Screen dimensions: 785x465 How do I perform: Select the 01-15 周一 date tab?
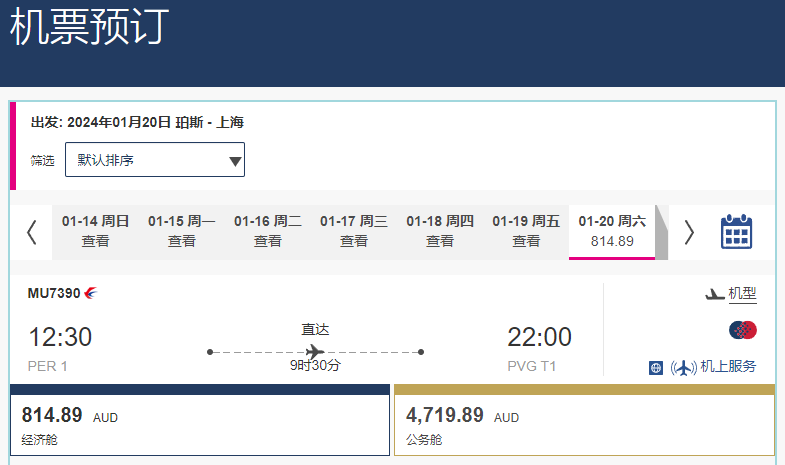coord(181,231)
